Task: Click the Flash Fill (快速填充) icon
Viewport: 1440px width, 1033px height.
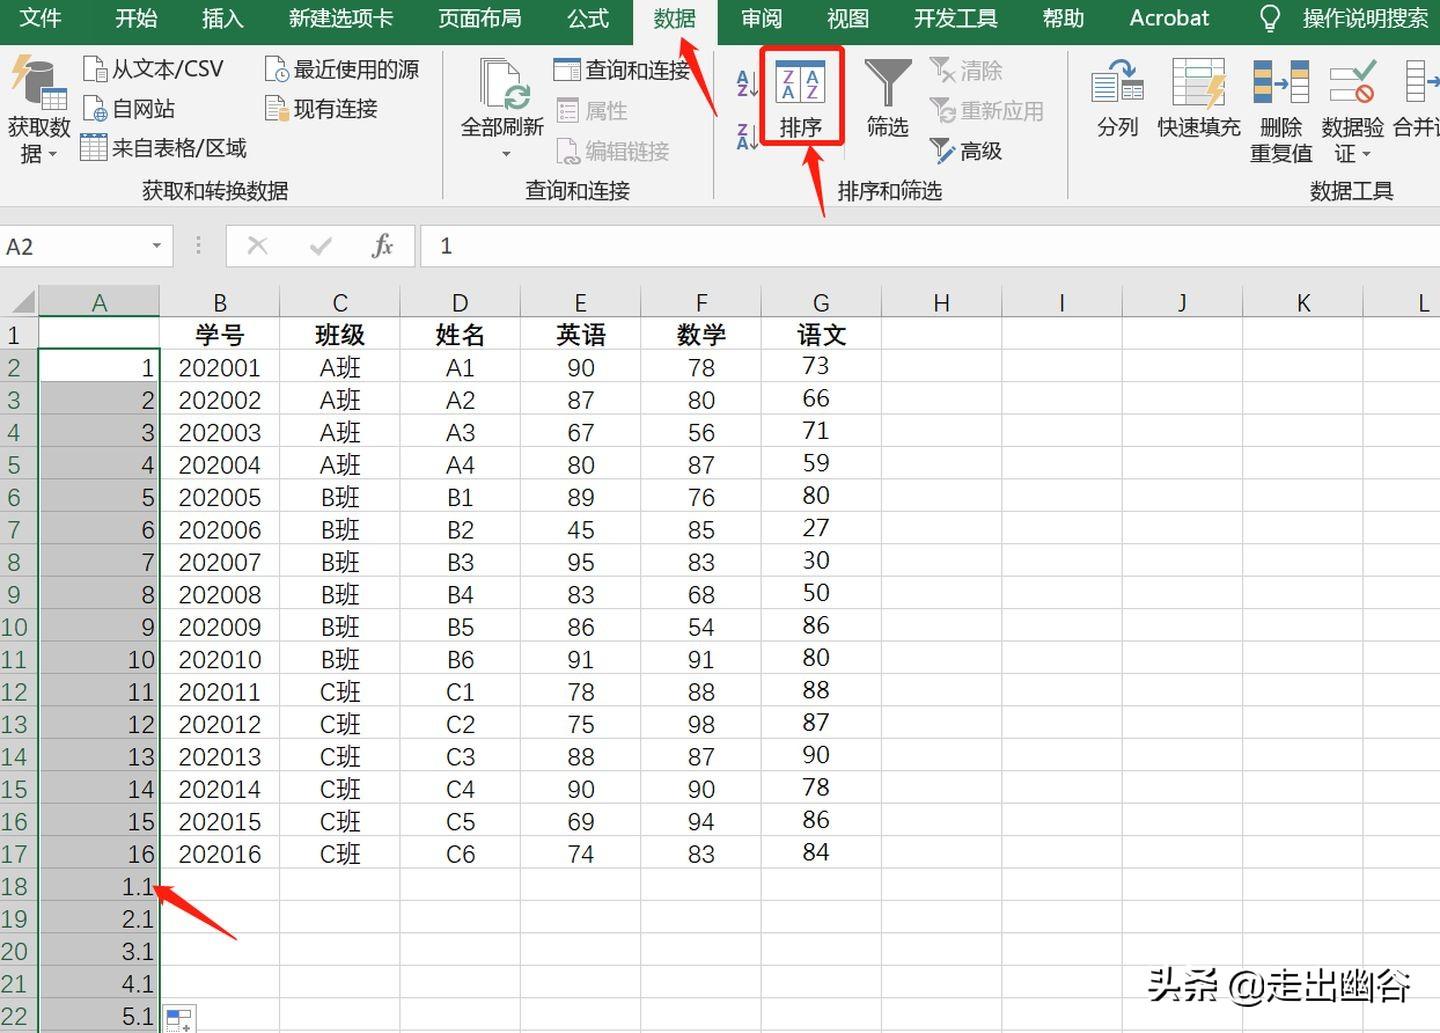Action: tap(1198, 84)
